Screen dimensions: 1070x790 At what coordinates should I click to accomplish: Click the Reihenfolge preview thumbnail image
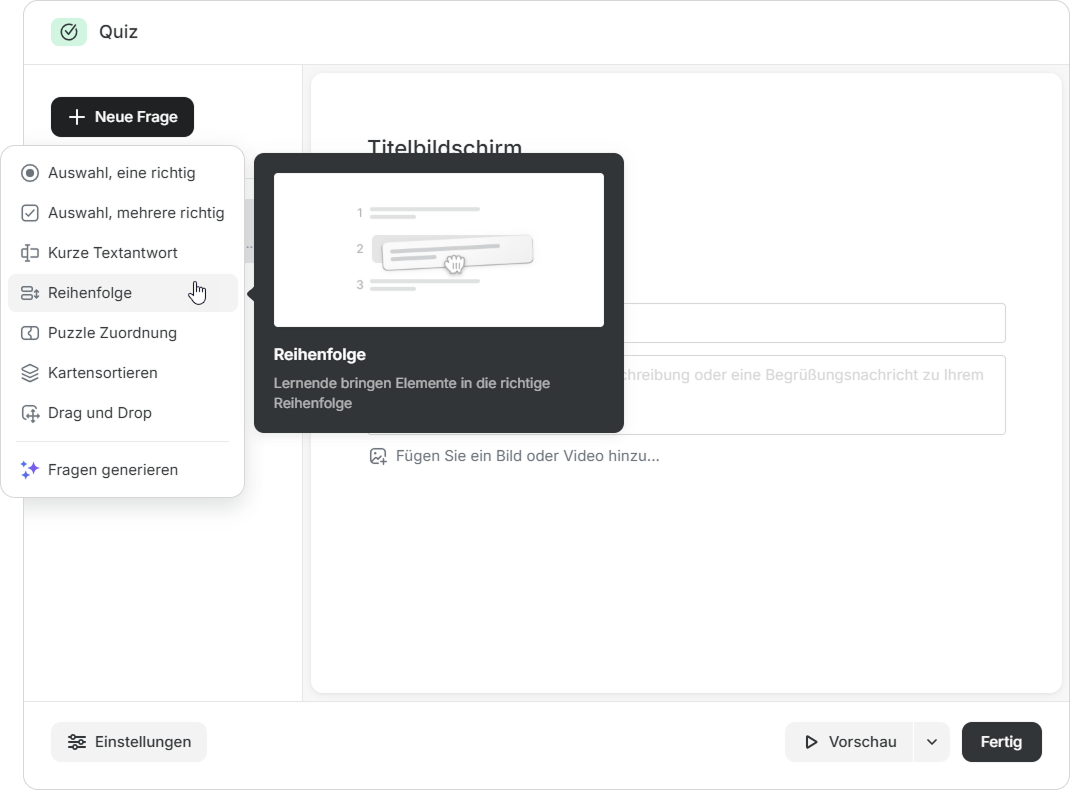438,250
